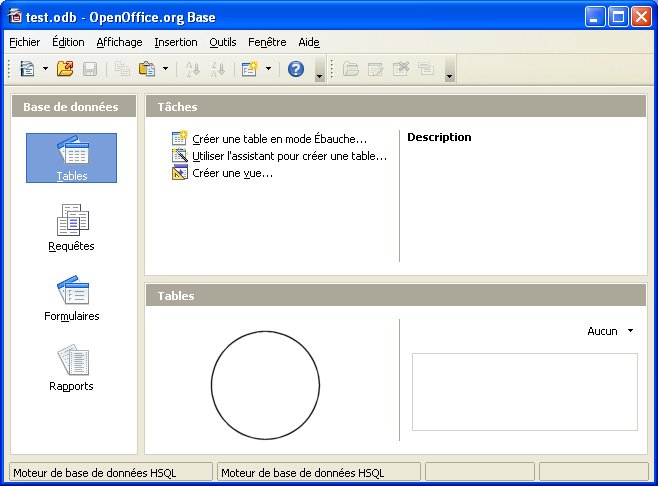Select Requêtes in the database pane

pyautogui.click(x=71, y=228)
